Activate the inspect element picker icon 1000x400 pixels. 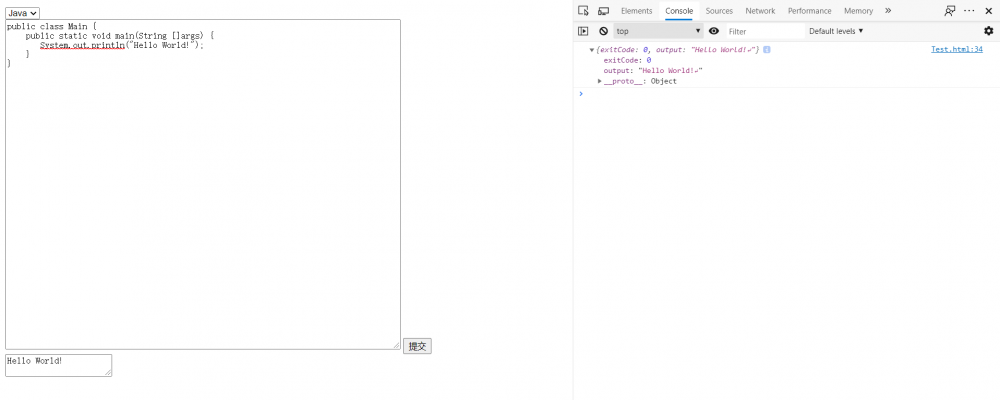(x=583, y=11)
